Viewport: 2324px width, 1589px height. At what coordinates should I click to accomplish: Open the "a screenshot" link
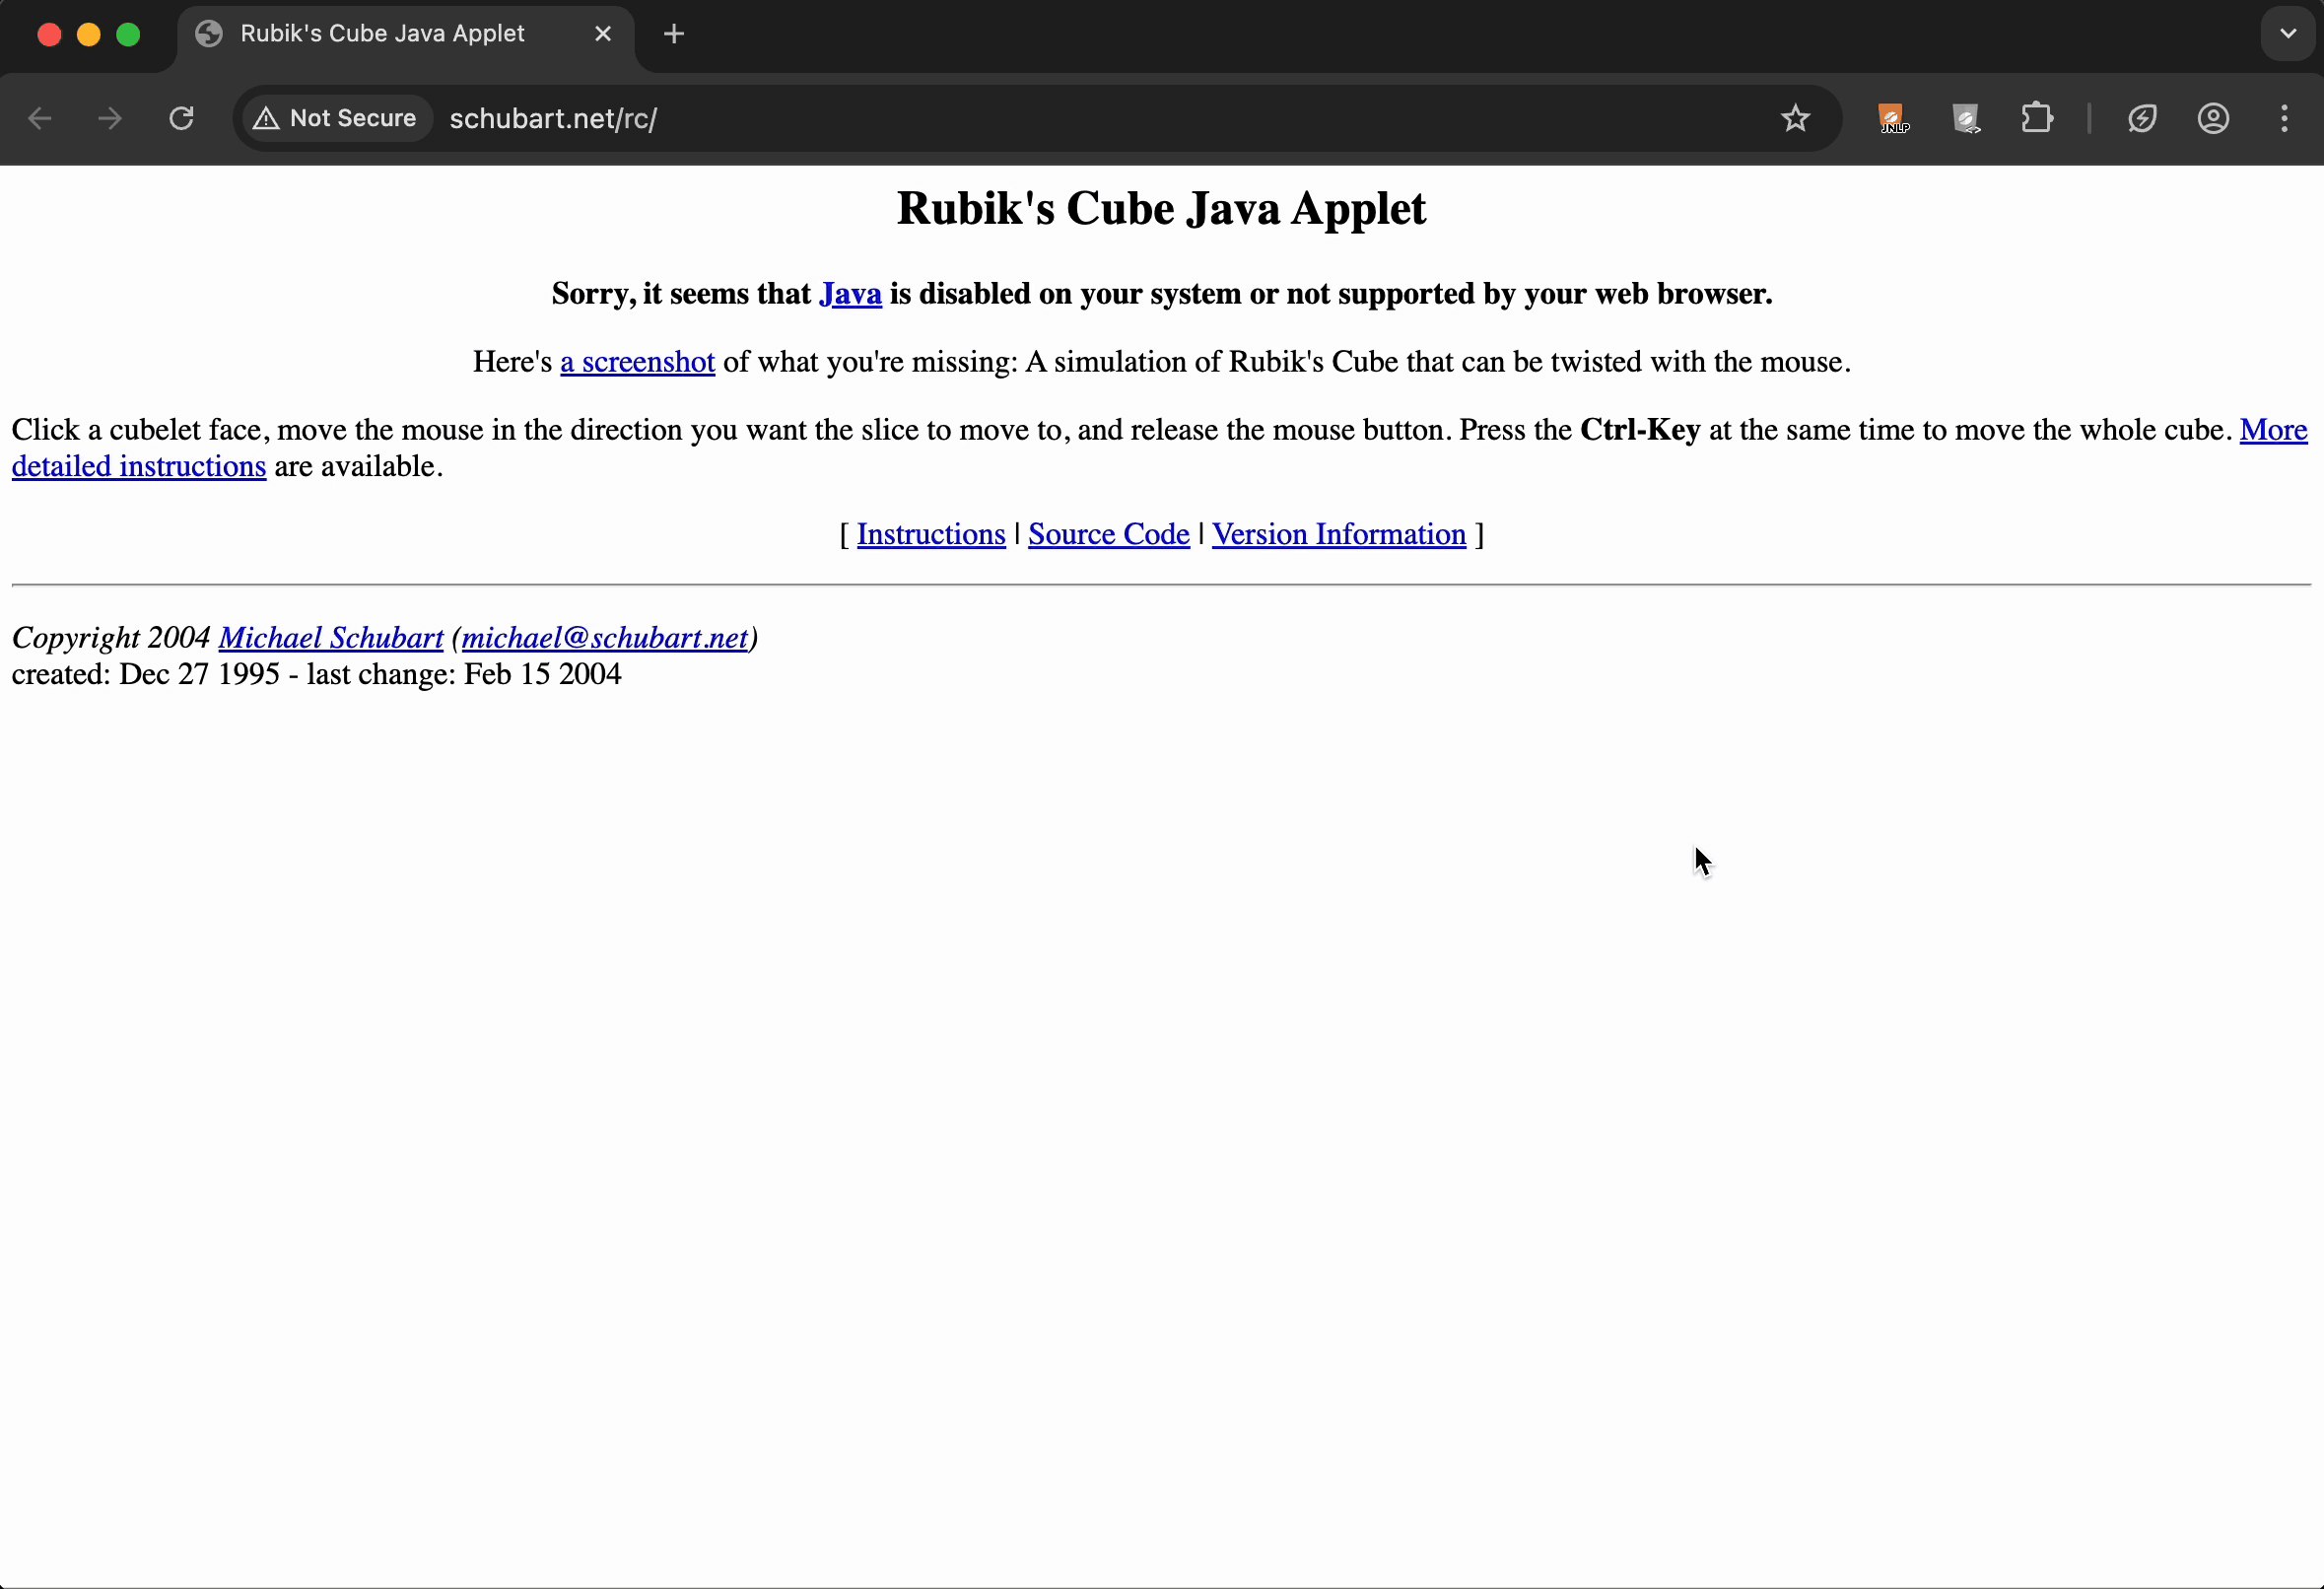point(637,362)
